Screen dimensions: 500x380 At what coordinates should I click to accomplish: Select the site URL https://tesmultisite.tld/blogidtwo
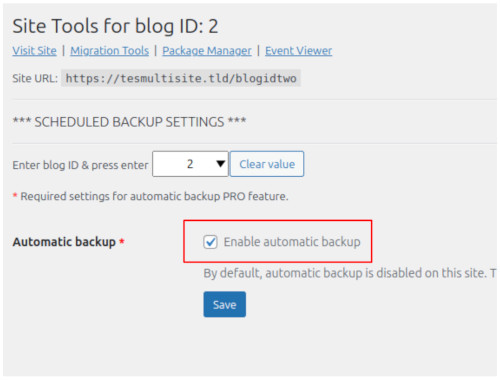click(181, 78)
